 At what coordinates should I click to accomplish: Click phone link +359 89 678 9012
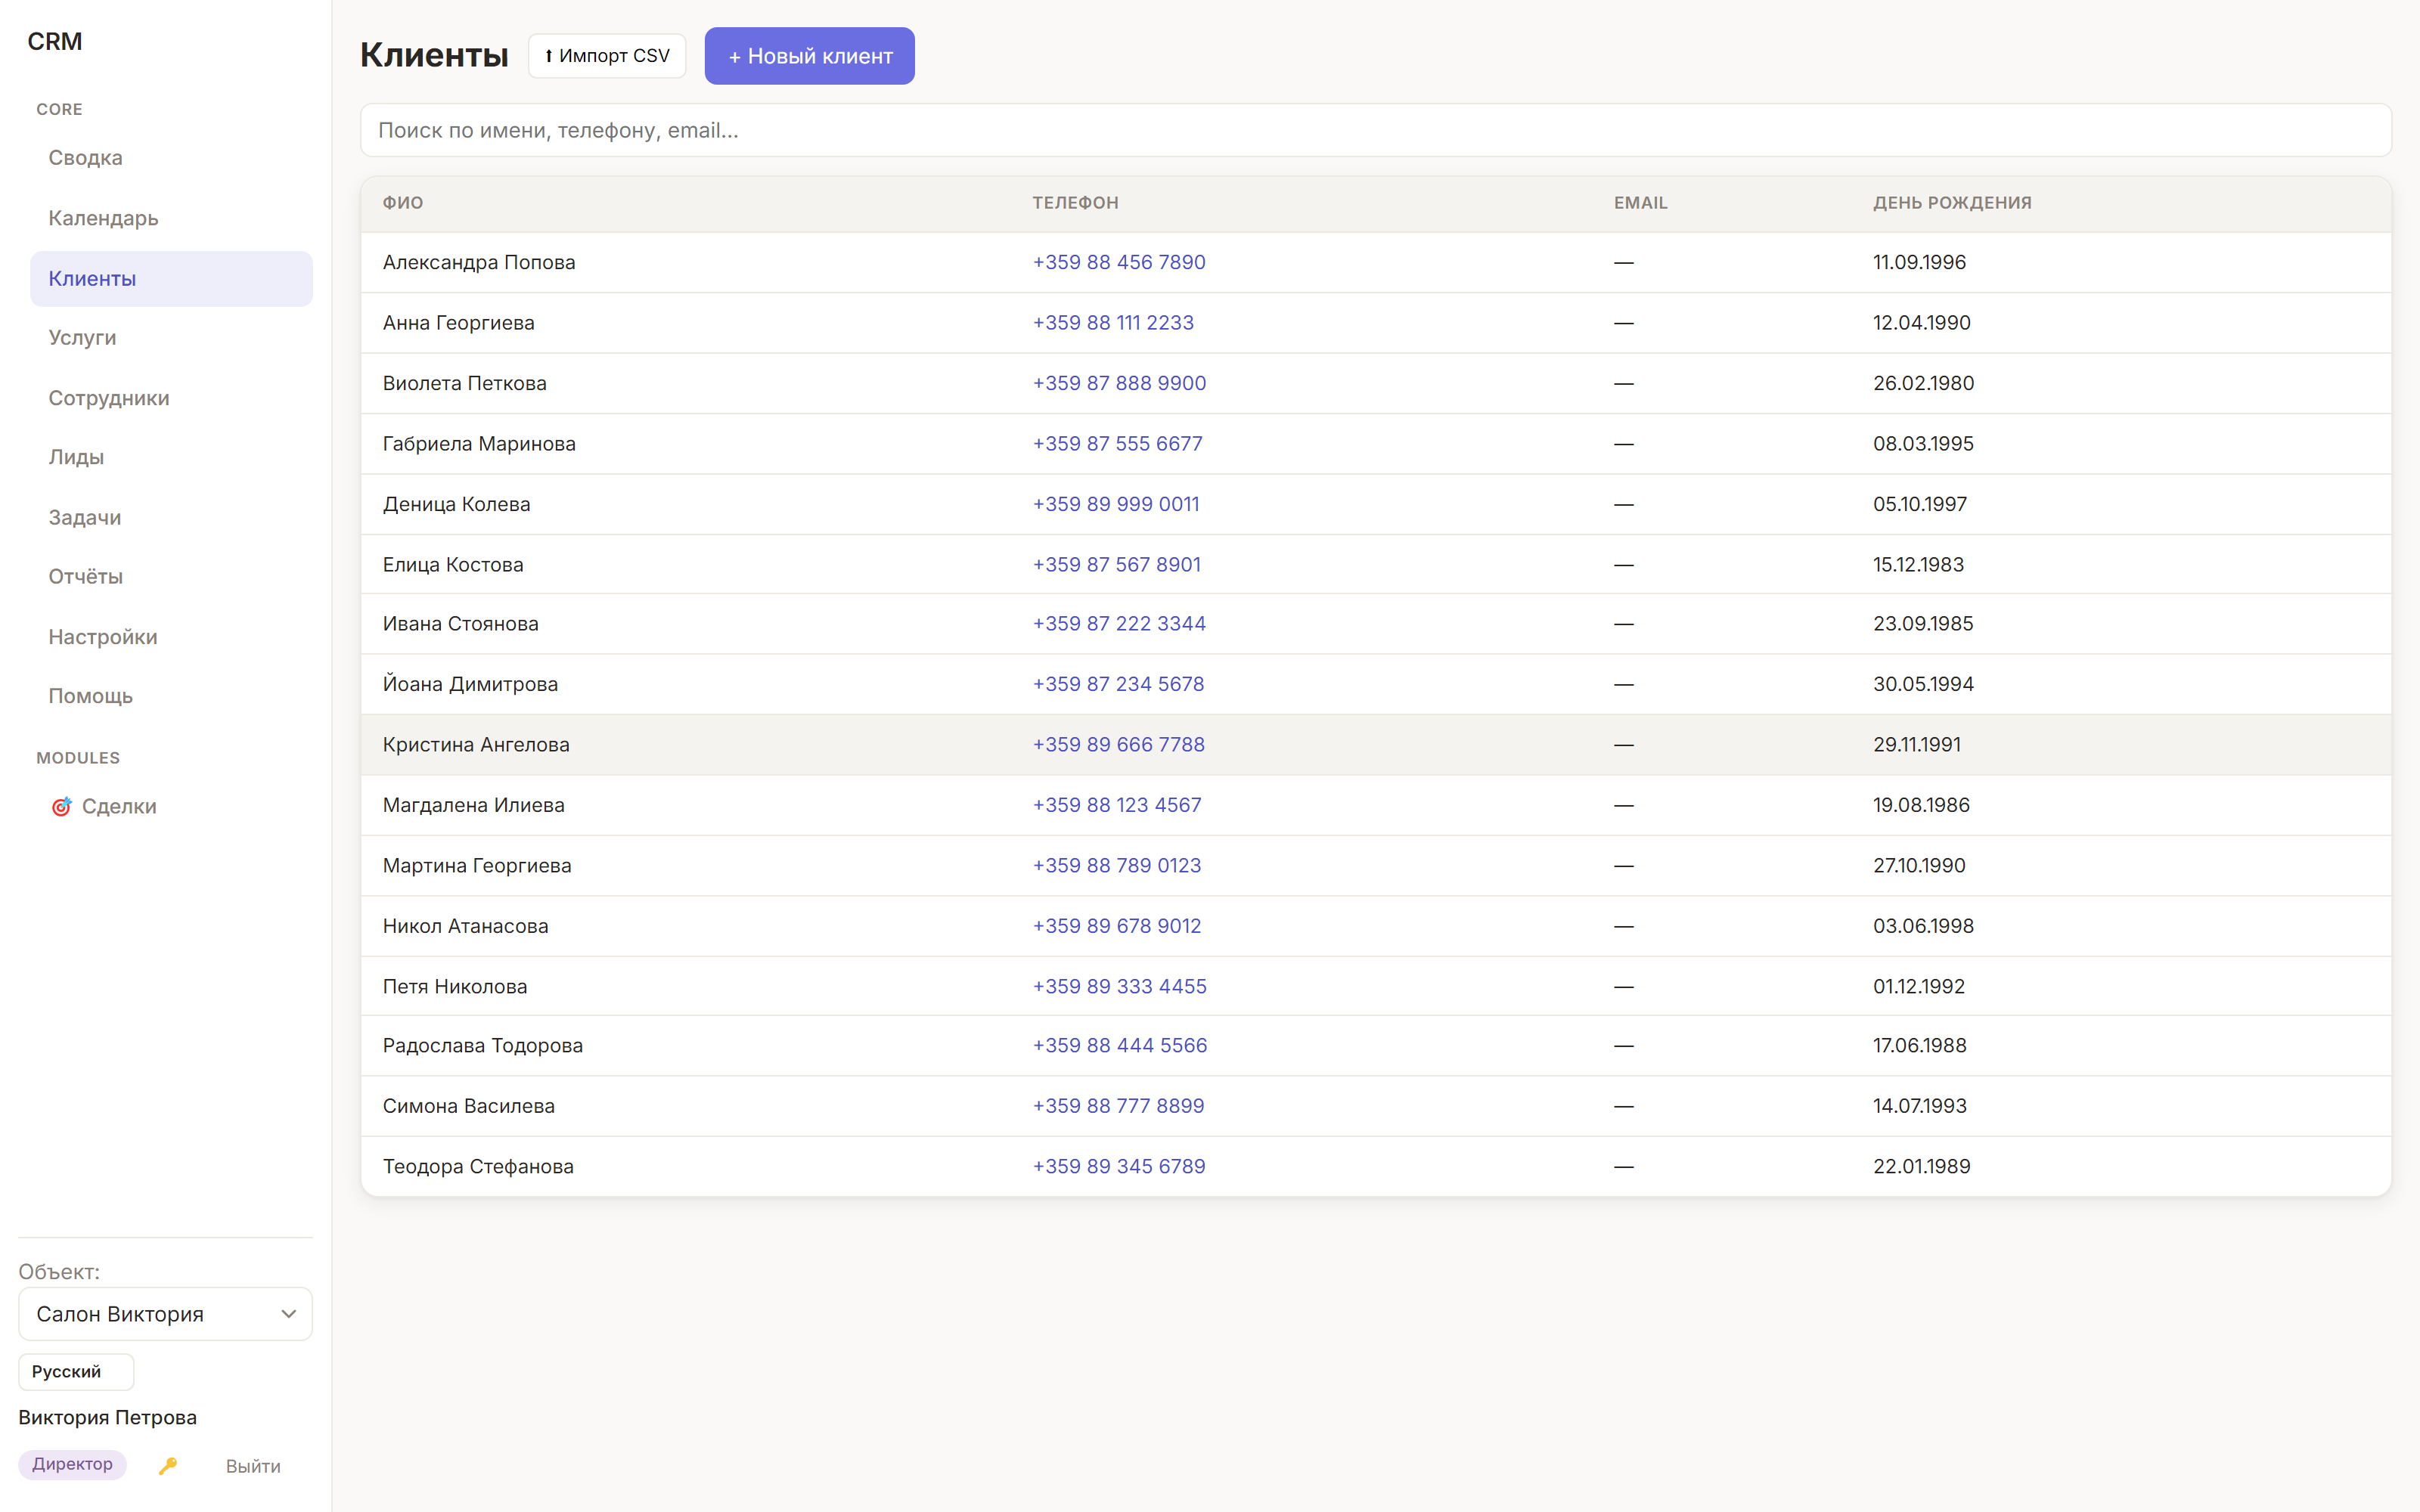click(1117, 926)
